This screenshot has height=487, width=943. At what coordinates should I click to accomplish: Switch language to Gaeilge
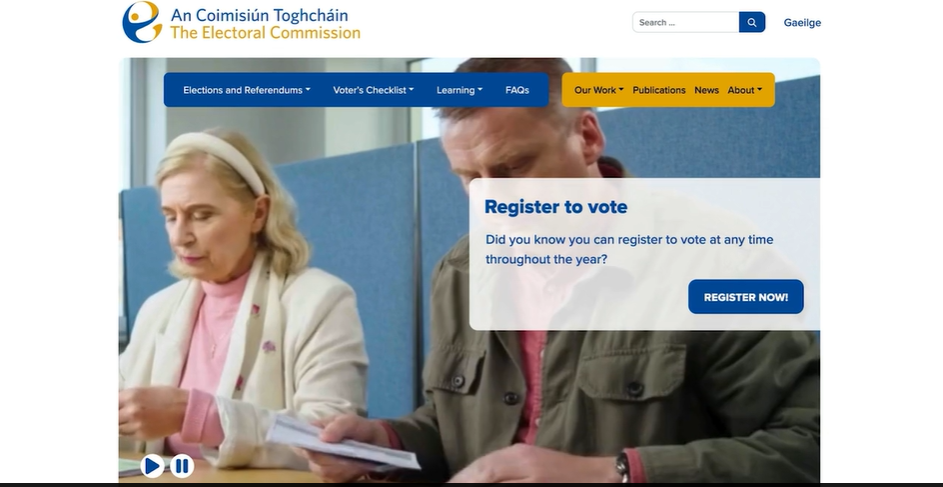802,23
